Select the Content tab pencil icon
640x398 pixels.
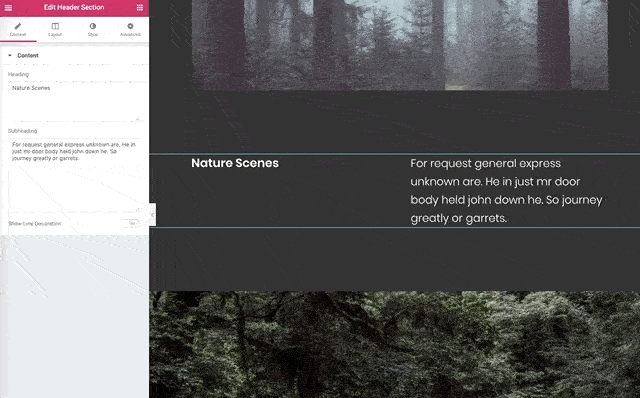click(x=18, y=26)
